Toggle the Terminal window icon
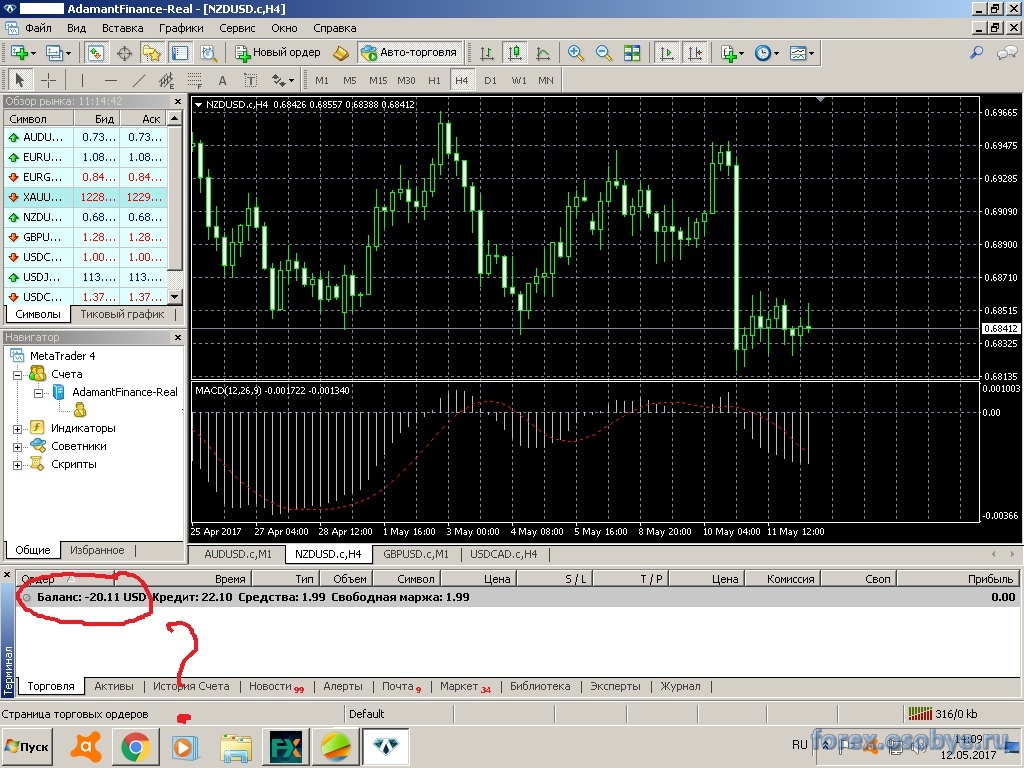Image resolution: width=1024 pixels, height=768 pixels. click(x=180, y=53)
